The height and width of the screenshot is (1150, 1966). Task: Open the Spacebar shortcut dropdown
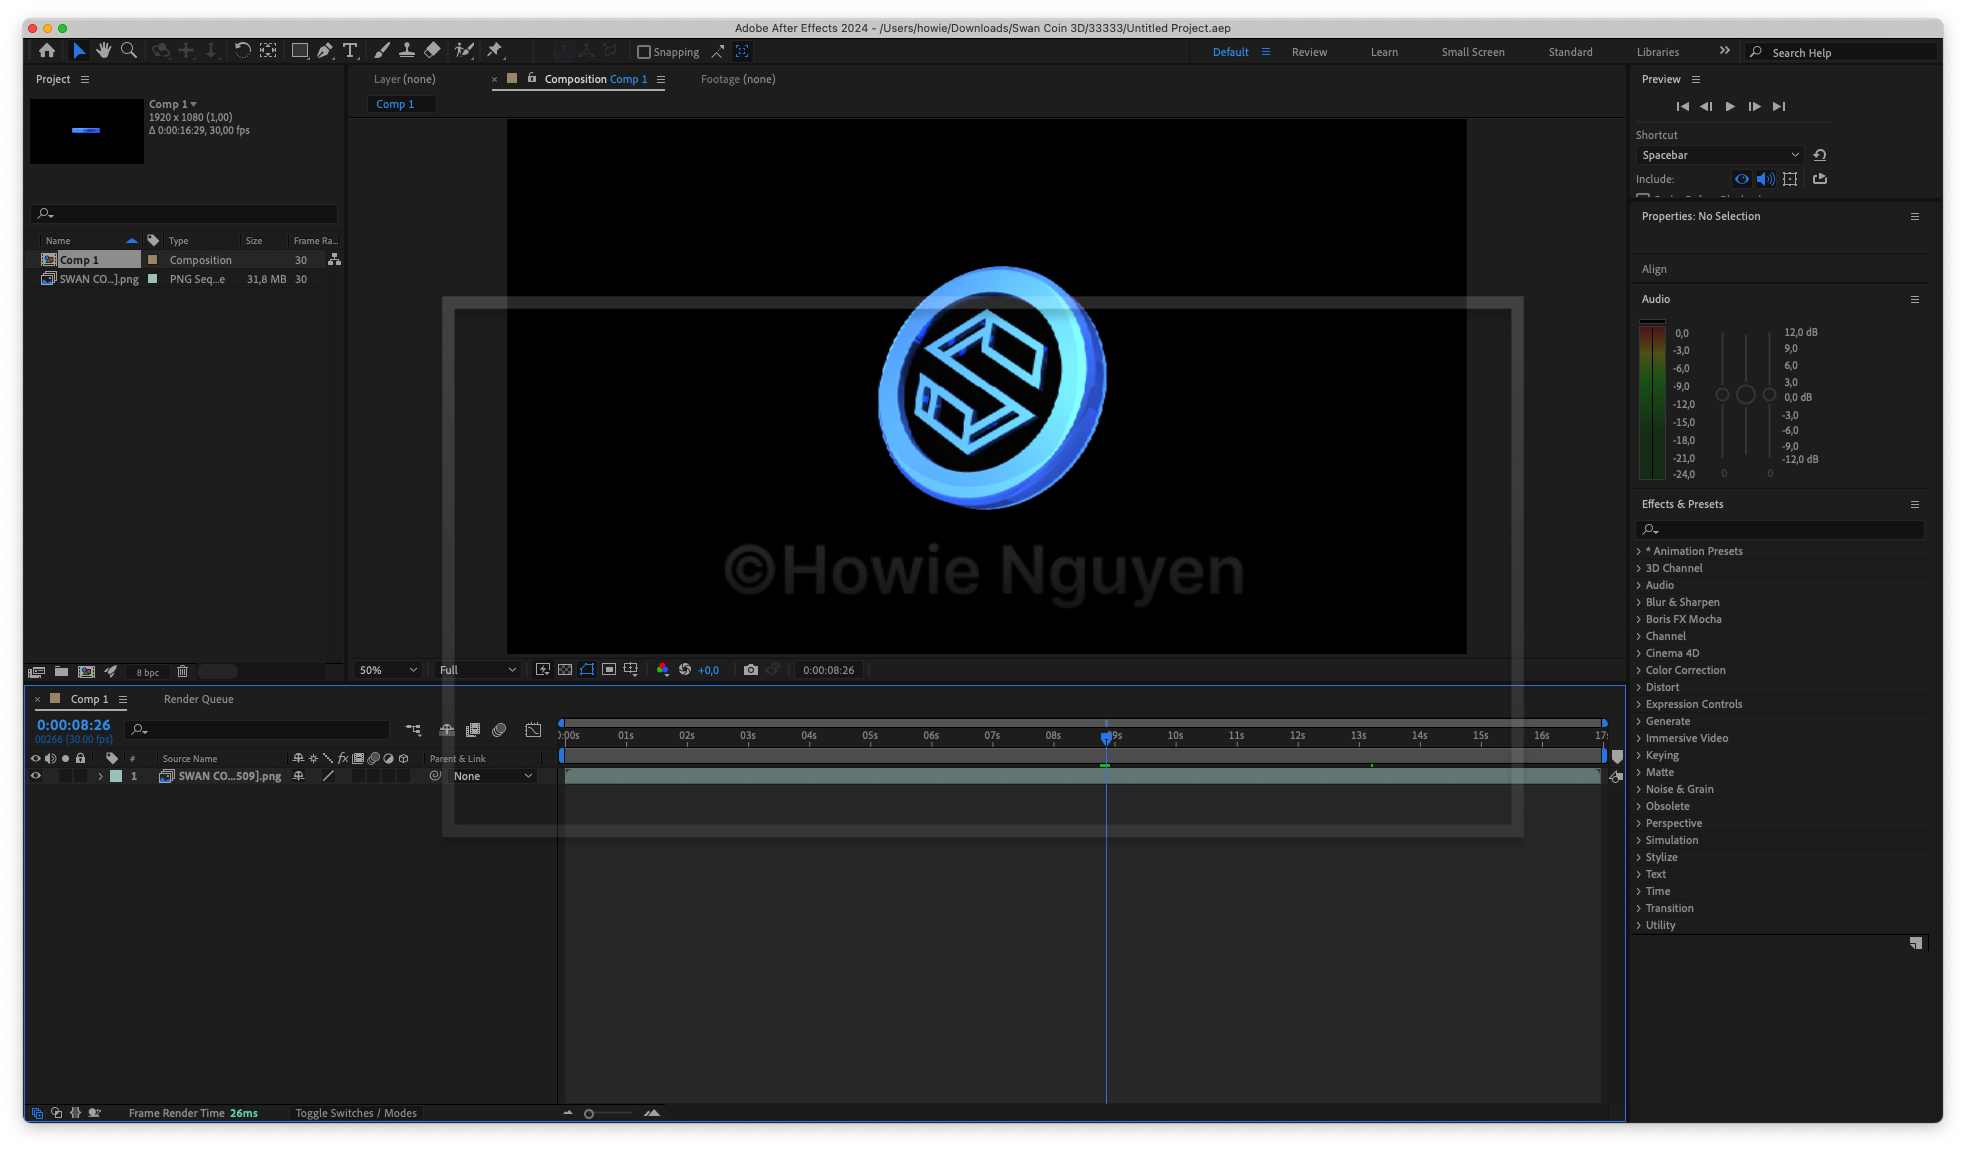click(1720, 155)
